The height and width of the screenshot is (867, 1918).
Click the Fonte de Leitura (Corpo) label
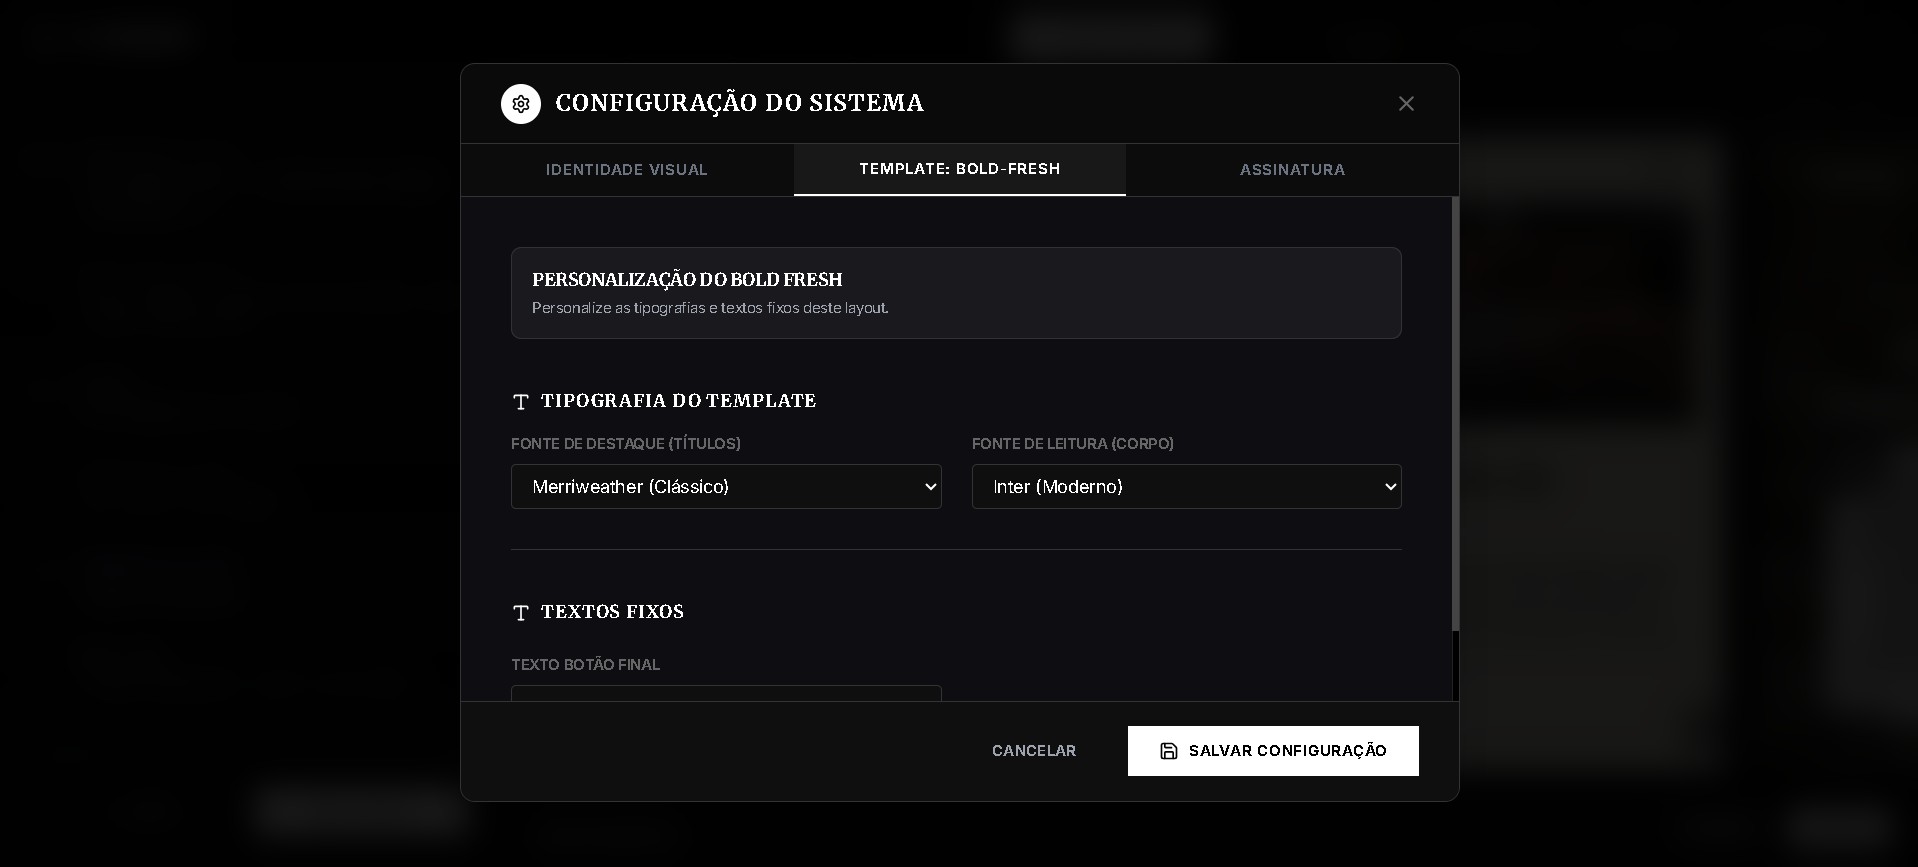(x=1073, y=444)
